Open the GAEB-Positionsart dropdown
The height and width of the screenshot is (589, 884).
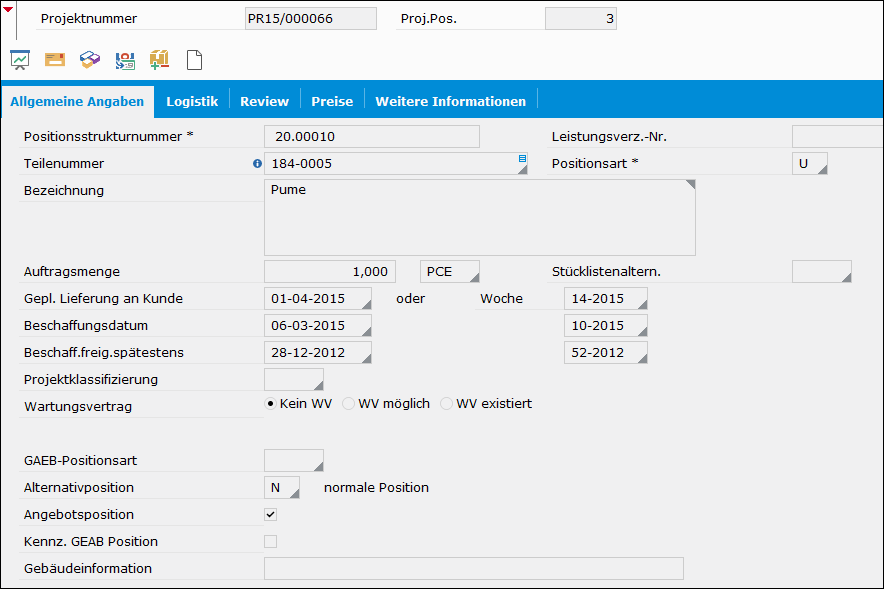[319, 466]
